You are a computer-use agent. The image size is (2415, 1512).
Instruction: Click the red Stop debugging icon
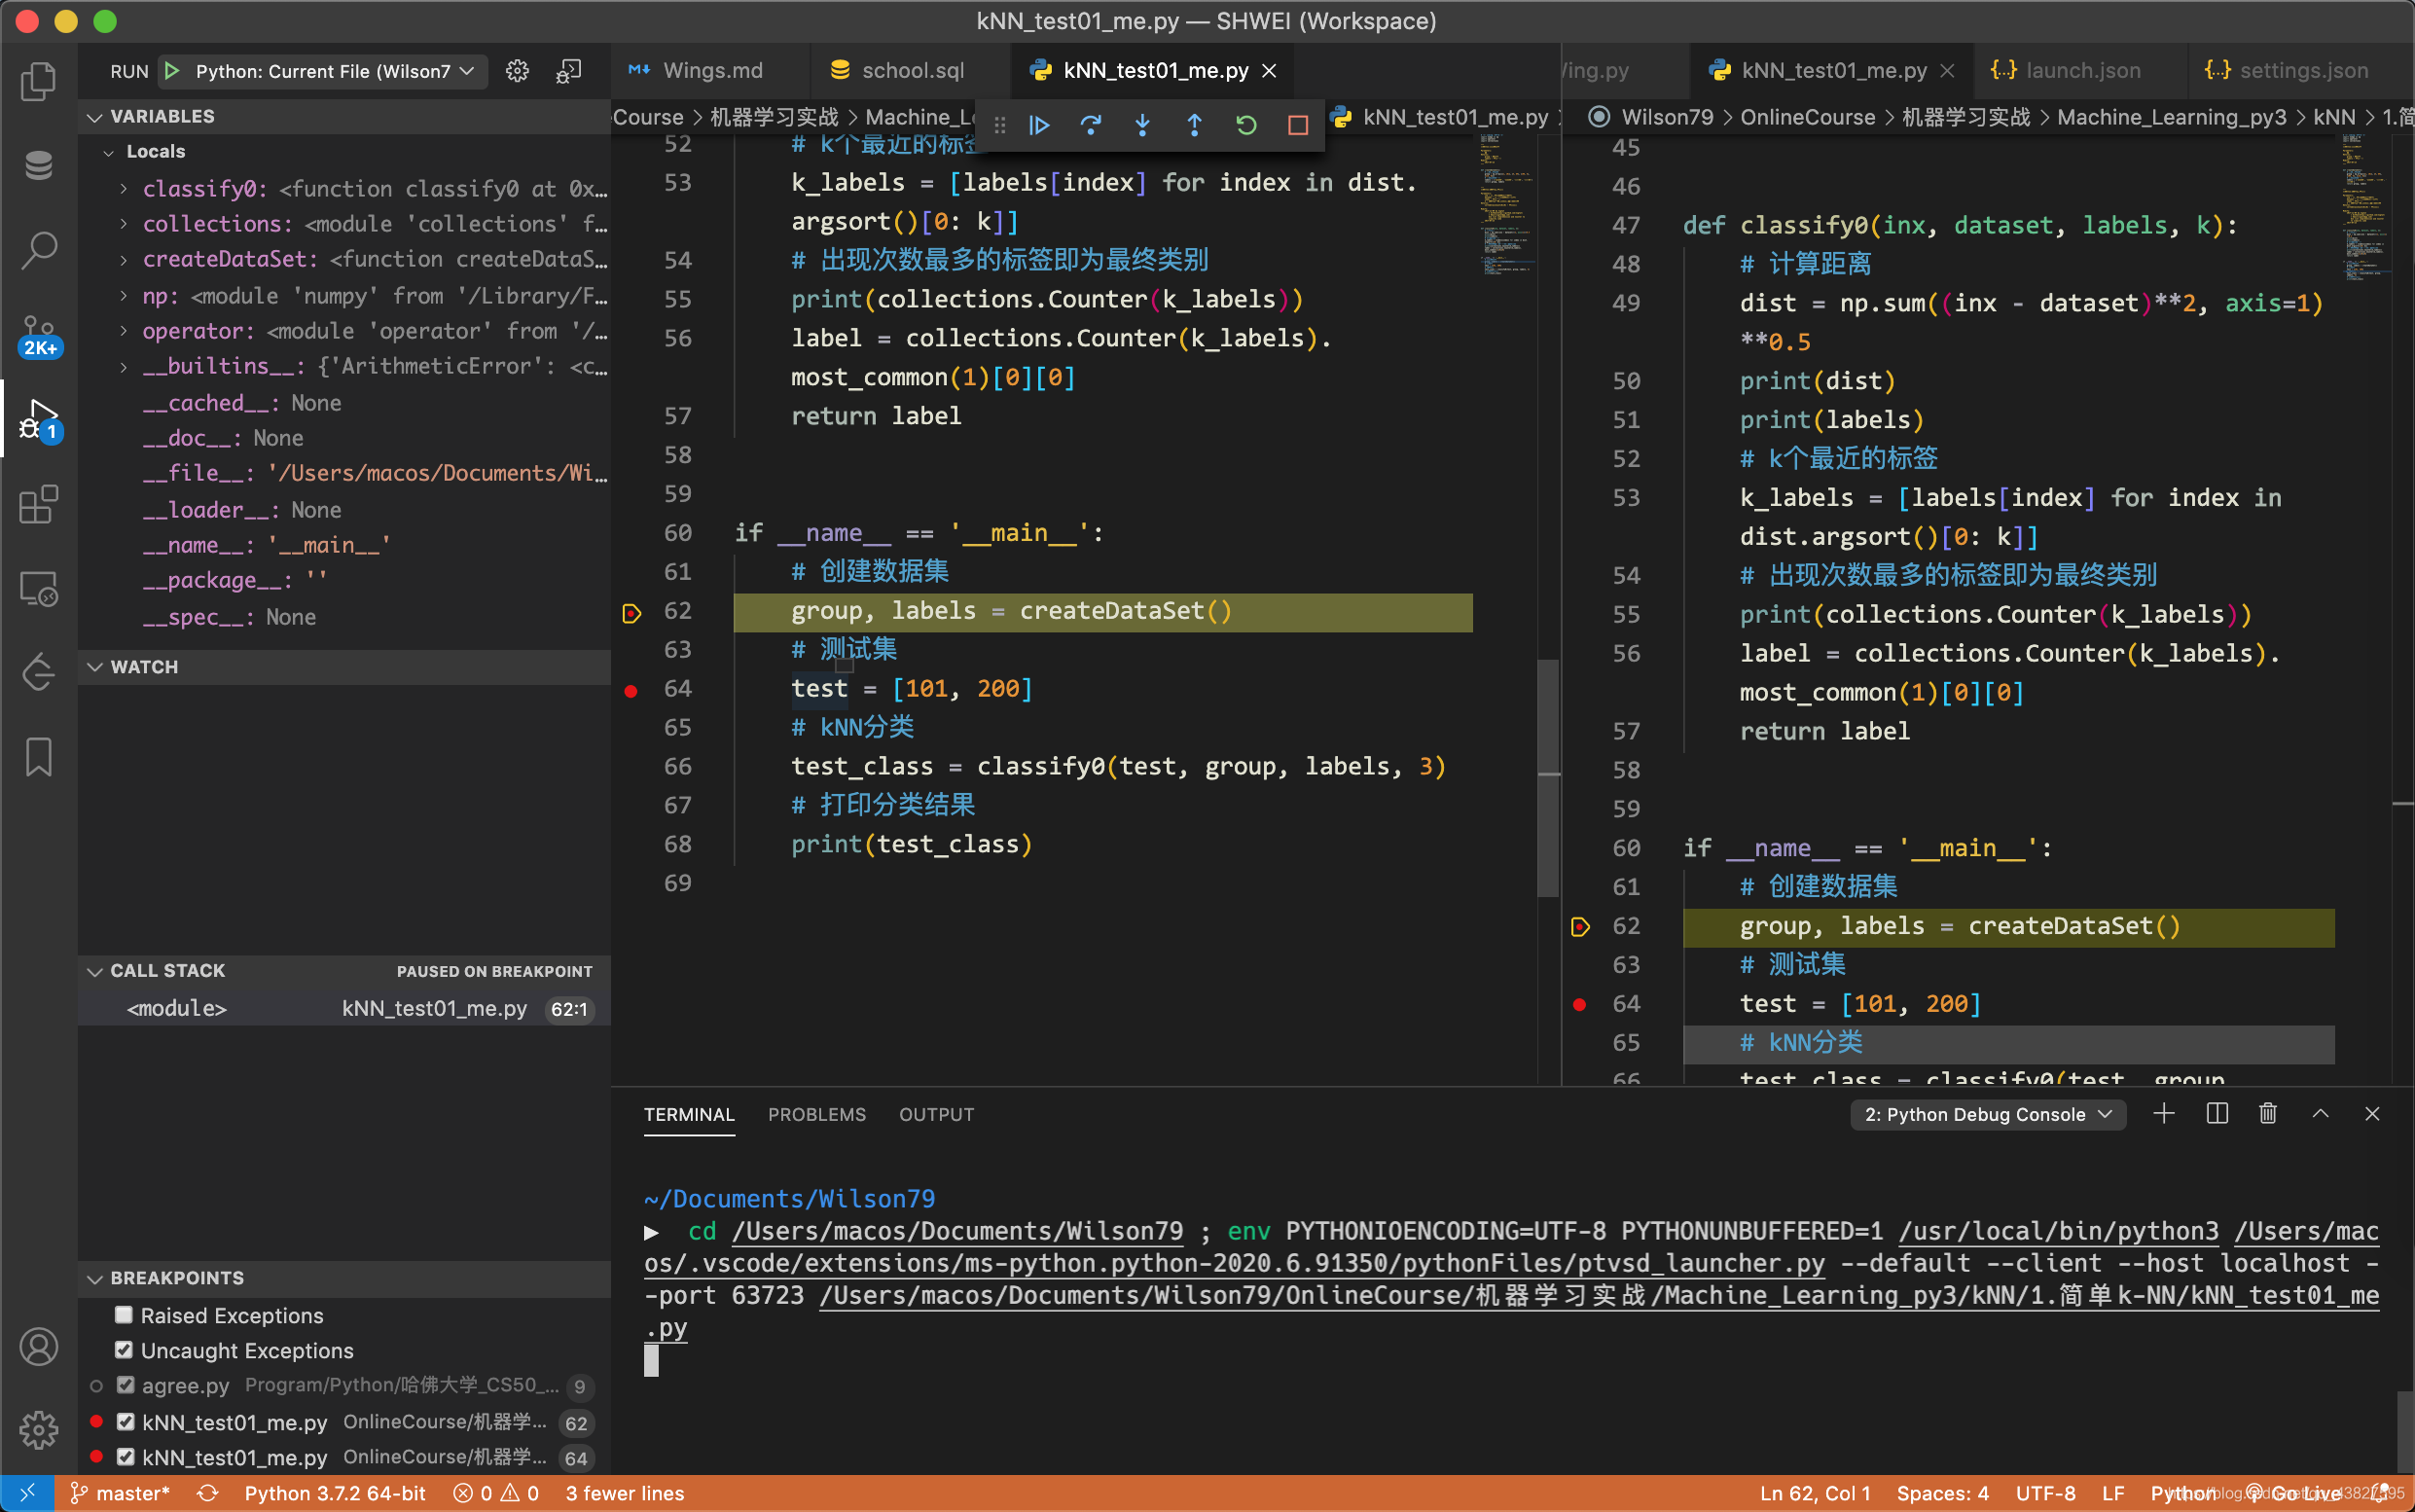(1298, 125)
